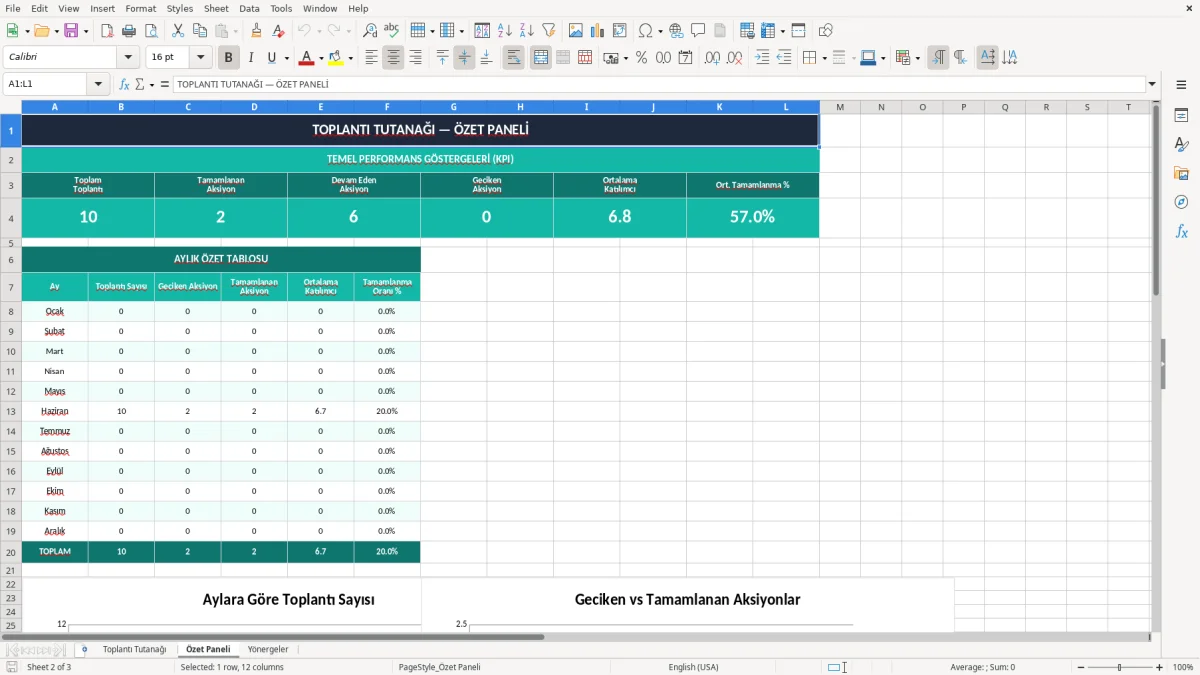This screenshot has height=675, width=1200.
Task: Insert a comment icon
Action: 698,31
